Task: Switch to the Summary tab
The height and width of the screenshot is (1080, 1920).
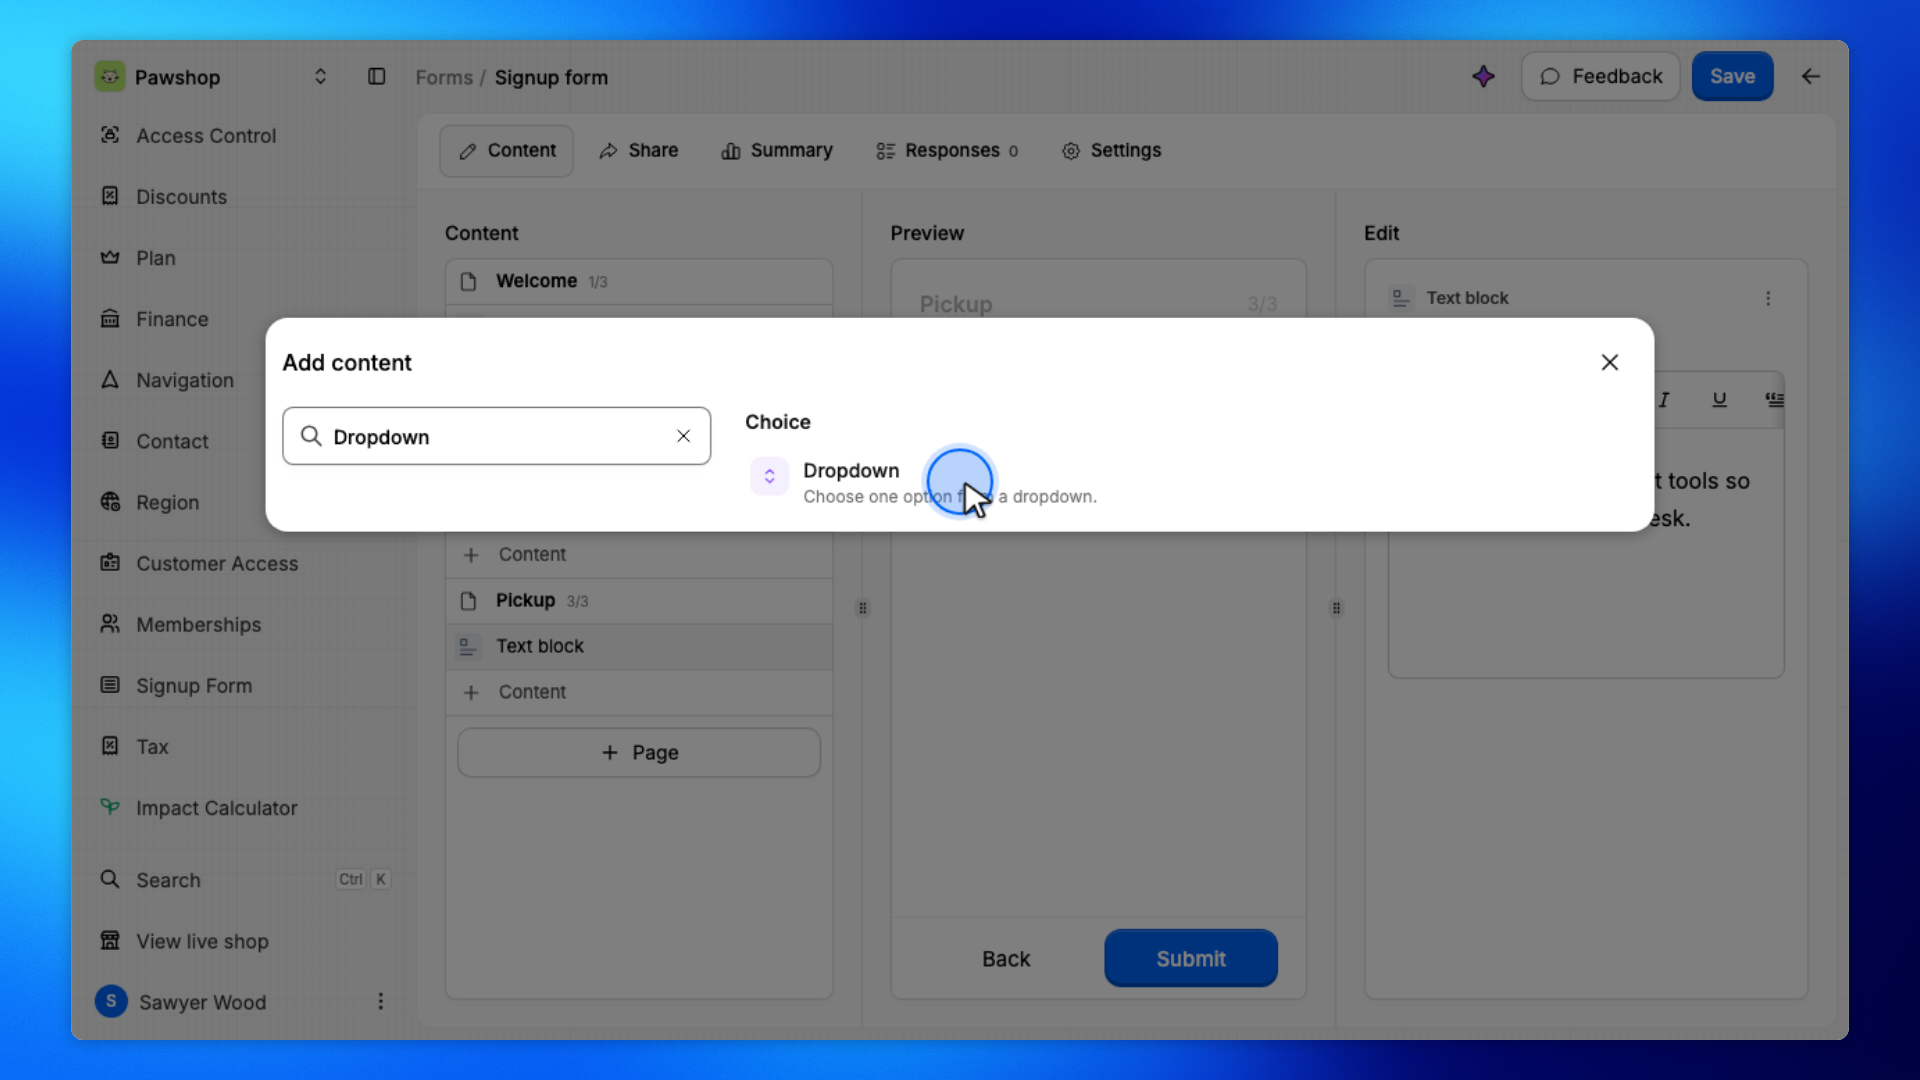Action: [777, 150]
